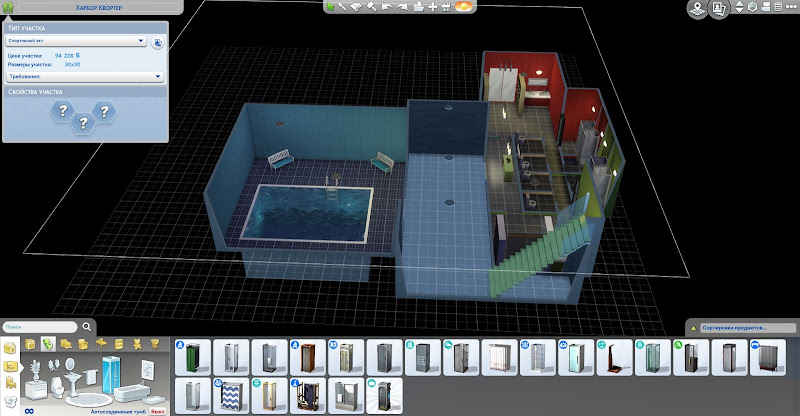Click the green house lot info icon

[8, 7]
